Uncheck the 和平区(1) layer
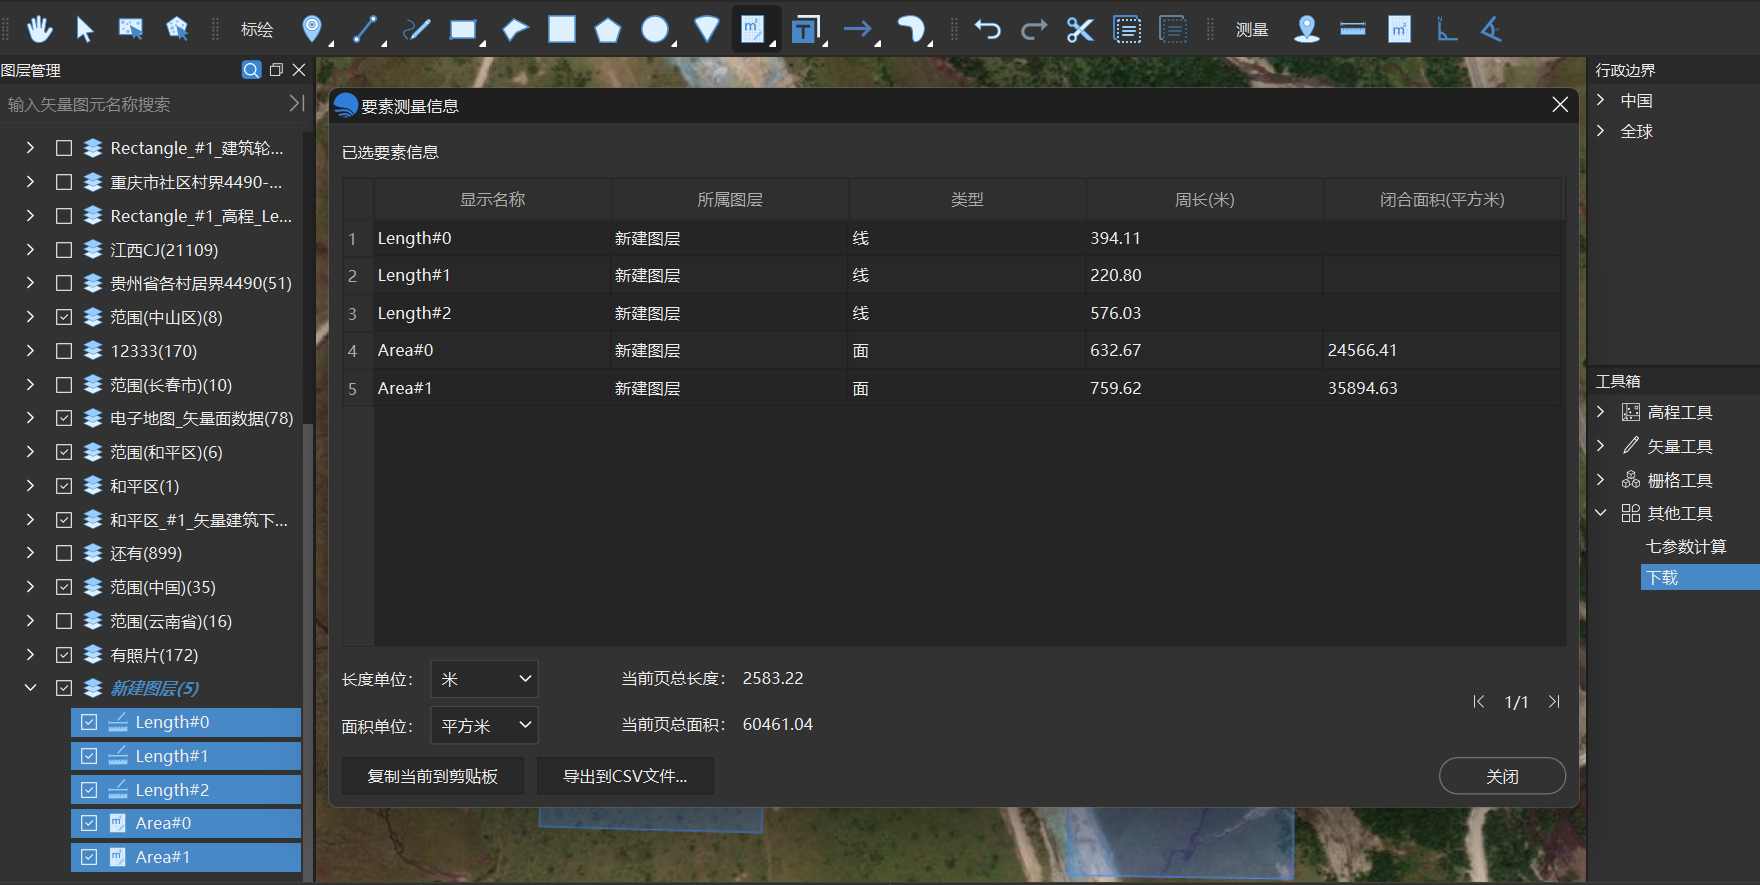 coord(64,486)
